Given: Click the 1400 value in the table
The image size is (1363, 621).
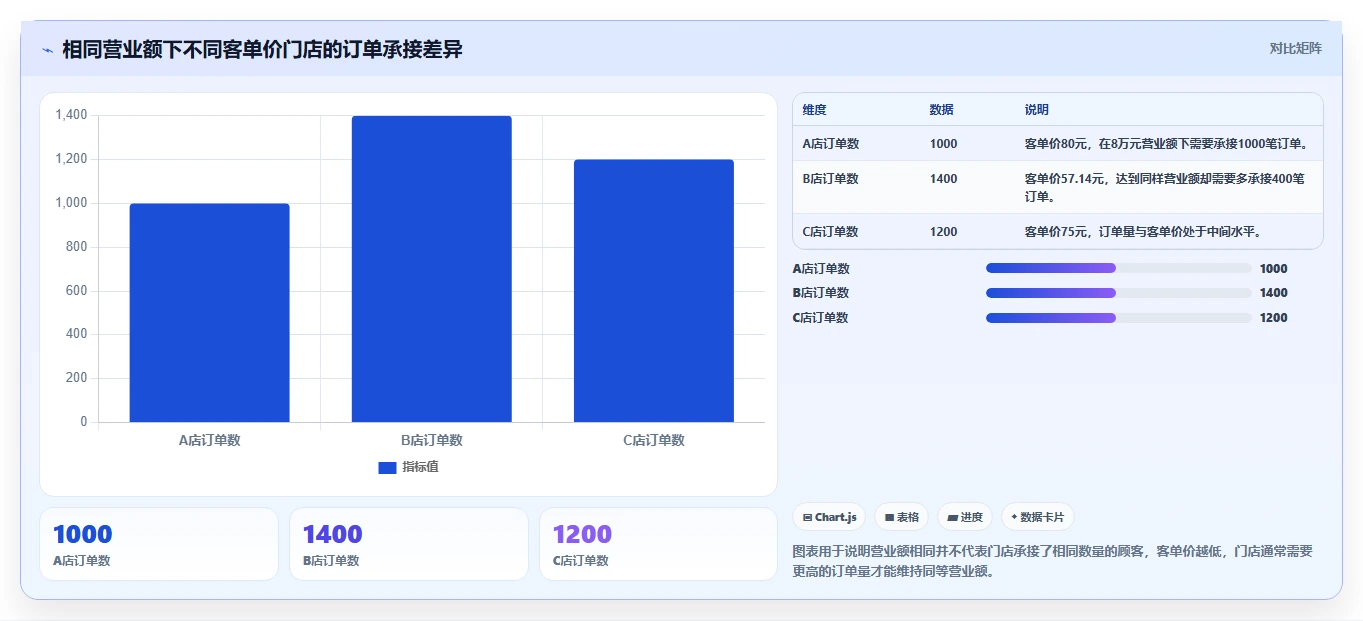Looking at the screenshot, I should click(x=943, y=179).
